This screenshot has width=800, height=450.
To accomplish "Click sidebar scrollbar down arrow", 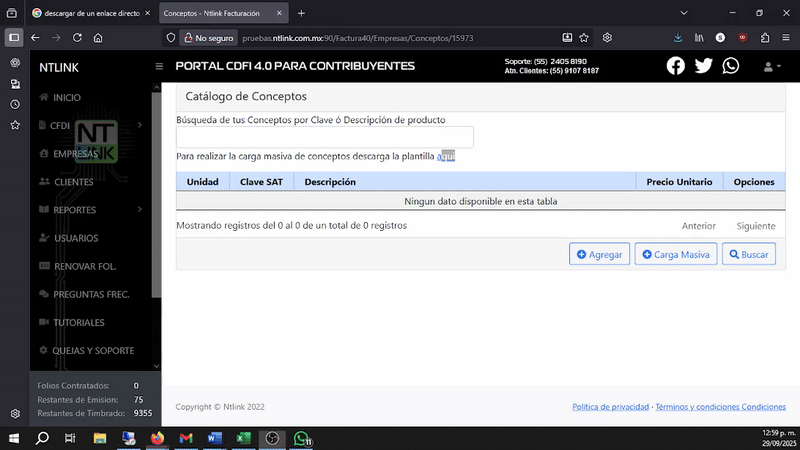I will (x=157, y=366).
